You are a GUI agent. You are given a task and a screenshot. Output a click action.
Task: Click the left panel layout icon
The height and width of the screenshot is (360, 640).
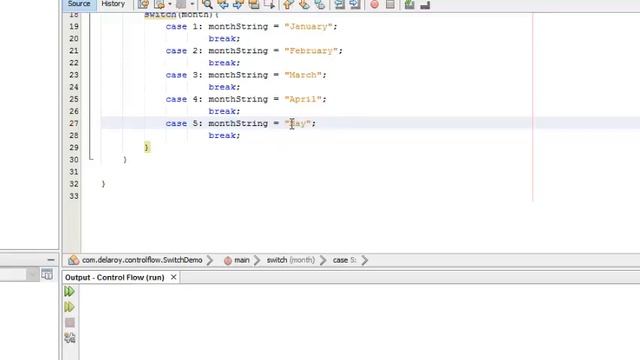(x=47, y=274)
